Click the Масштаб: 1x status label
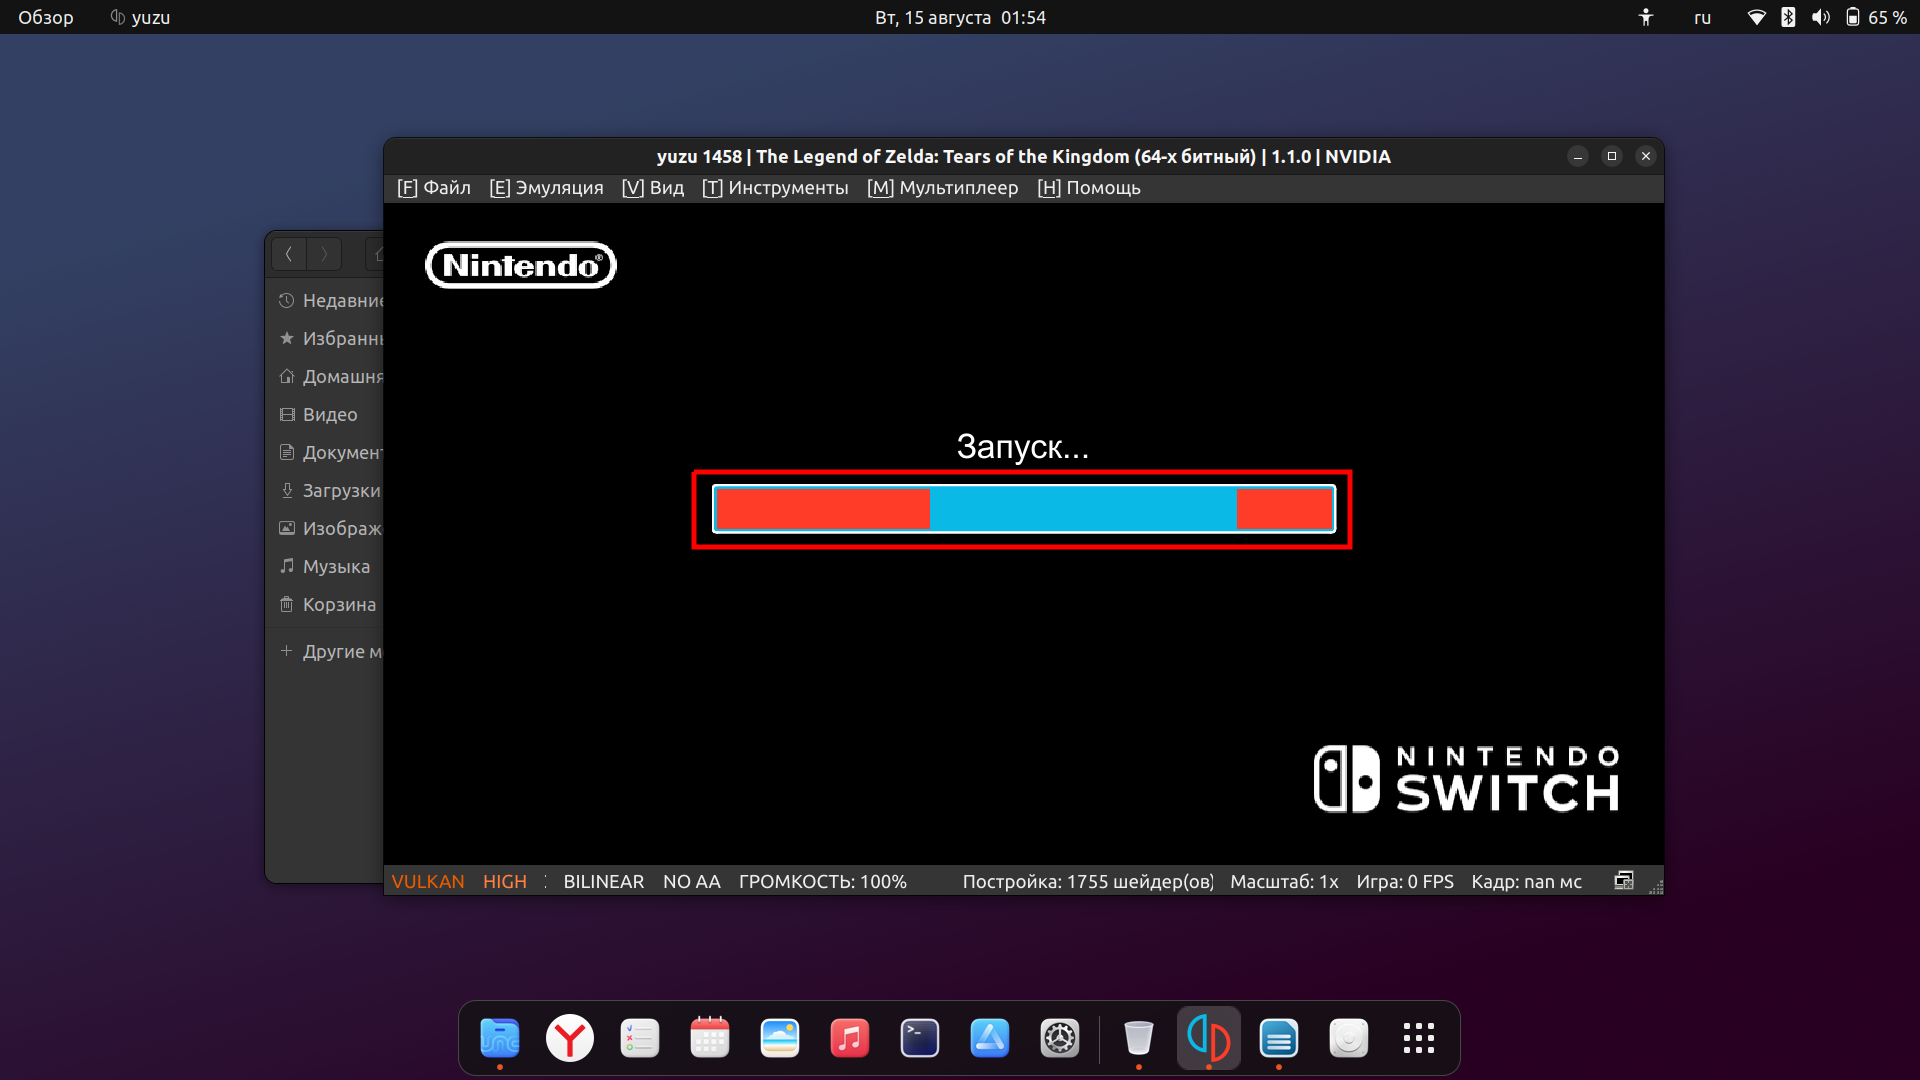1920x1080 pixels. [1284, 882]
